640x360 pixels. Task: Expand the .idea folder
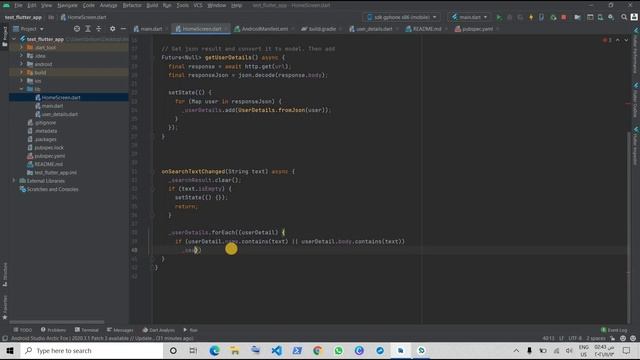tap(22, 56)
